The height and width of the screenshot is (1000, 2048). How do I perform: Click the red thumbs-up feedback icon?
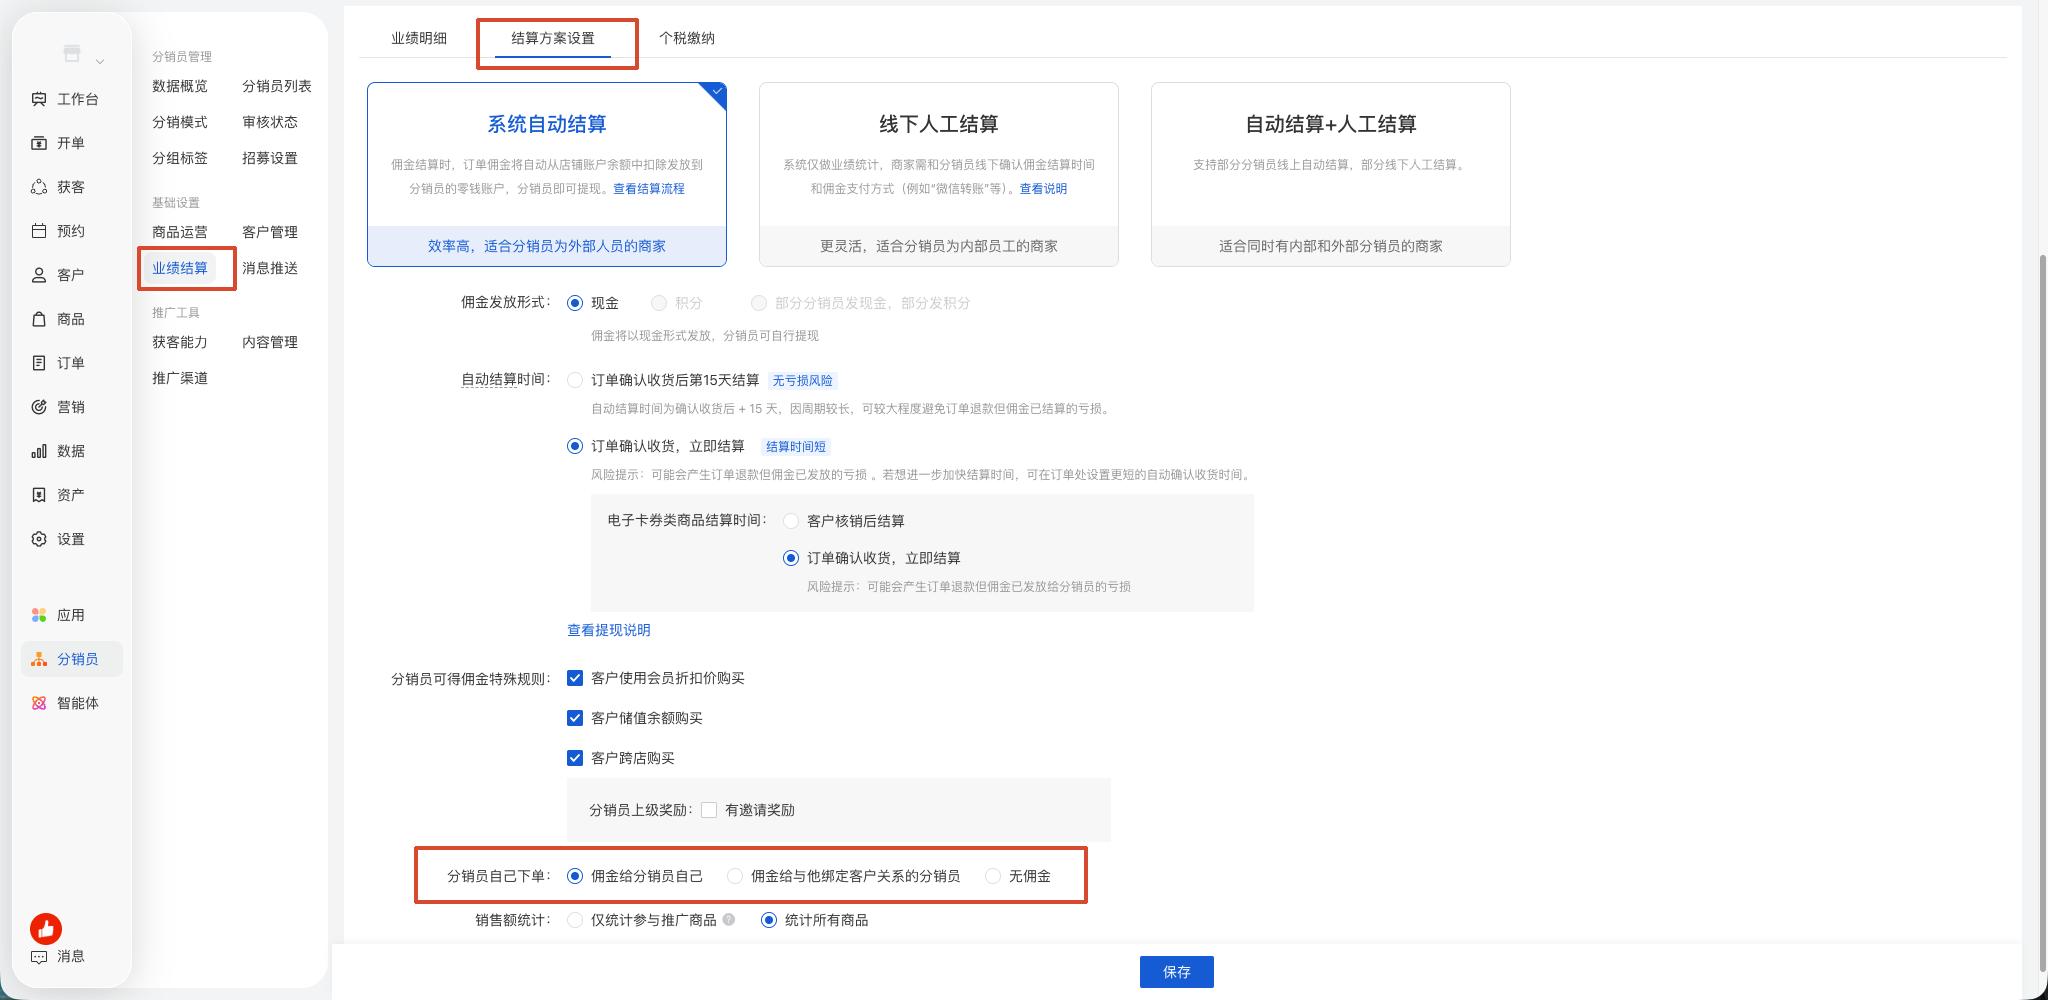click(x=46, y=929)
